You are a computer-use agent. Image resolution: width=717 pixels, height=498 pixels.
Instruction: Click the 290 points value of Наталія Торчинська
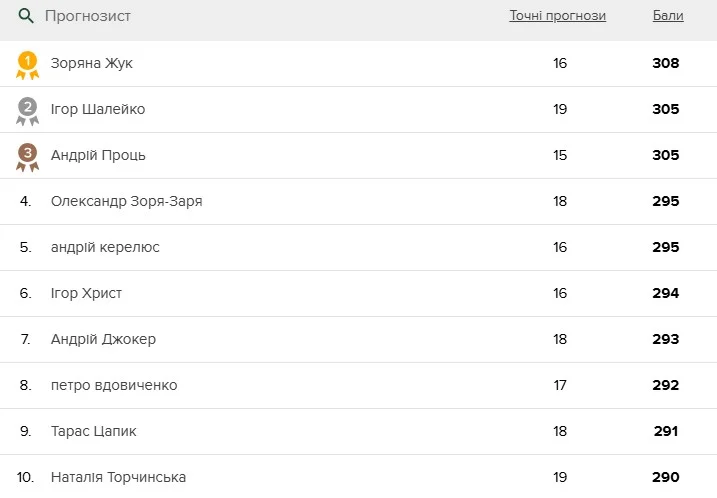click(x=665, y=477)
